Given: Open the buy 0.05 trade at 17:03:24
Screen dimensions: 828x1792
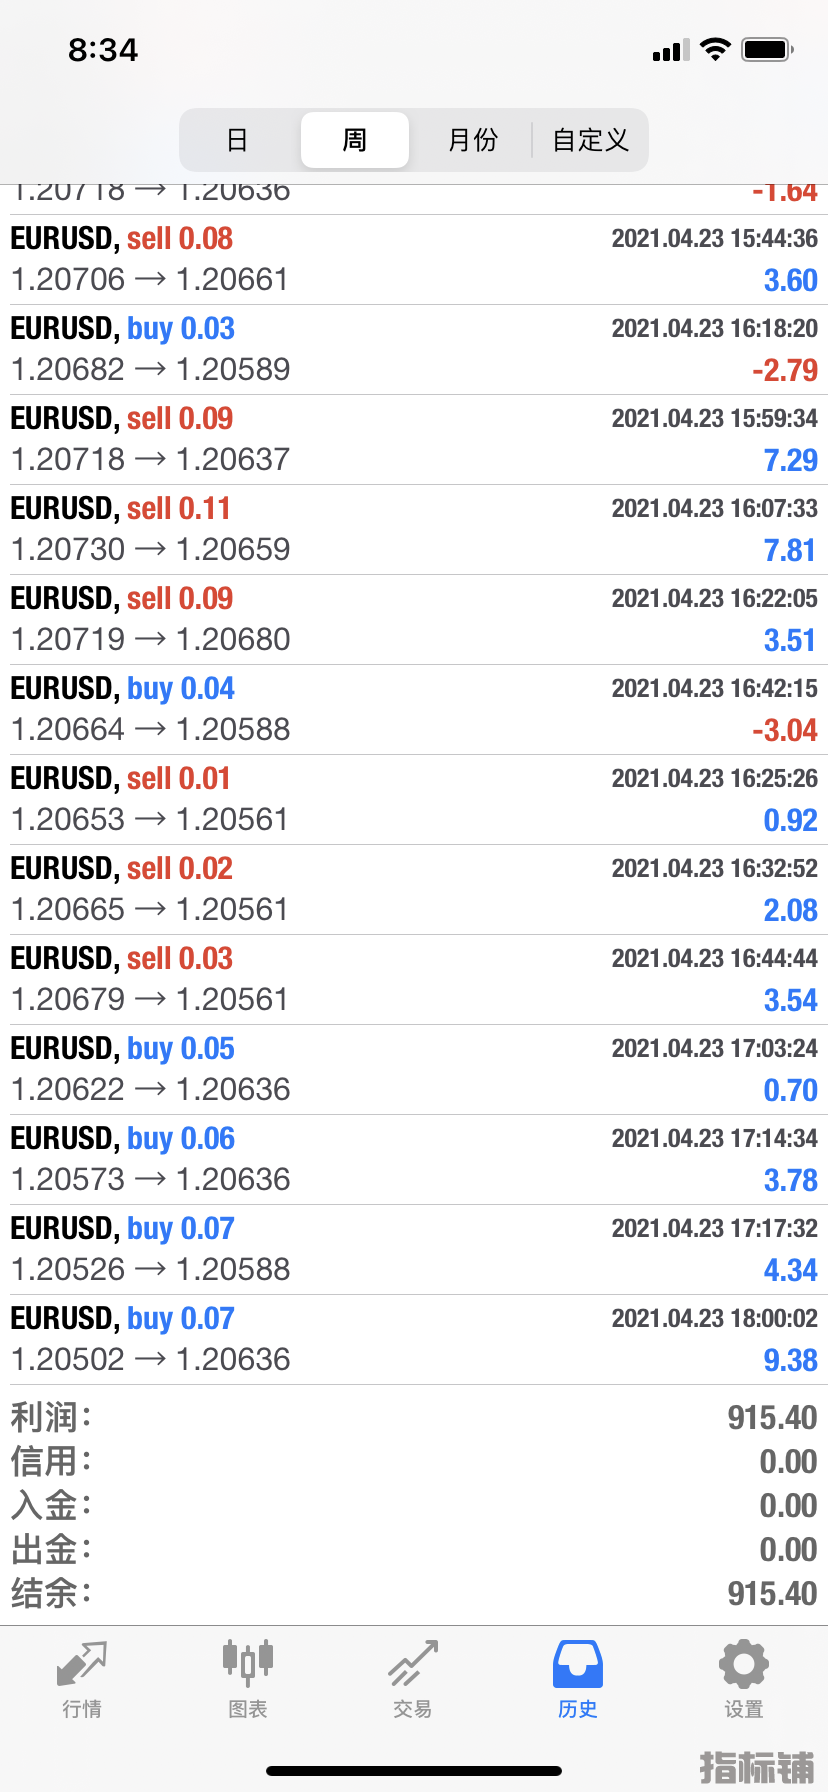Looking at the screenshot, I should pos(414,1070).
